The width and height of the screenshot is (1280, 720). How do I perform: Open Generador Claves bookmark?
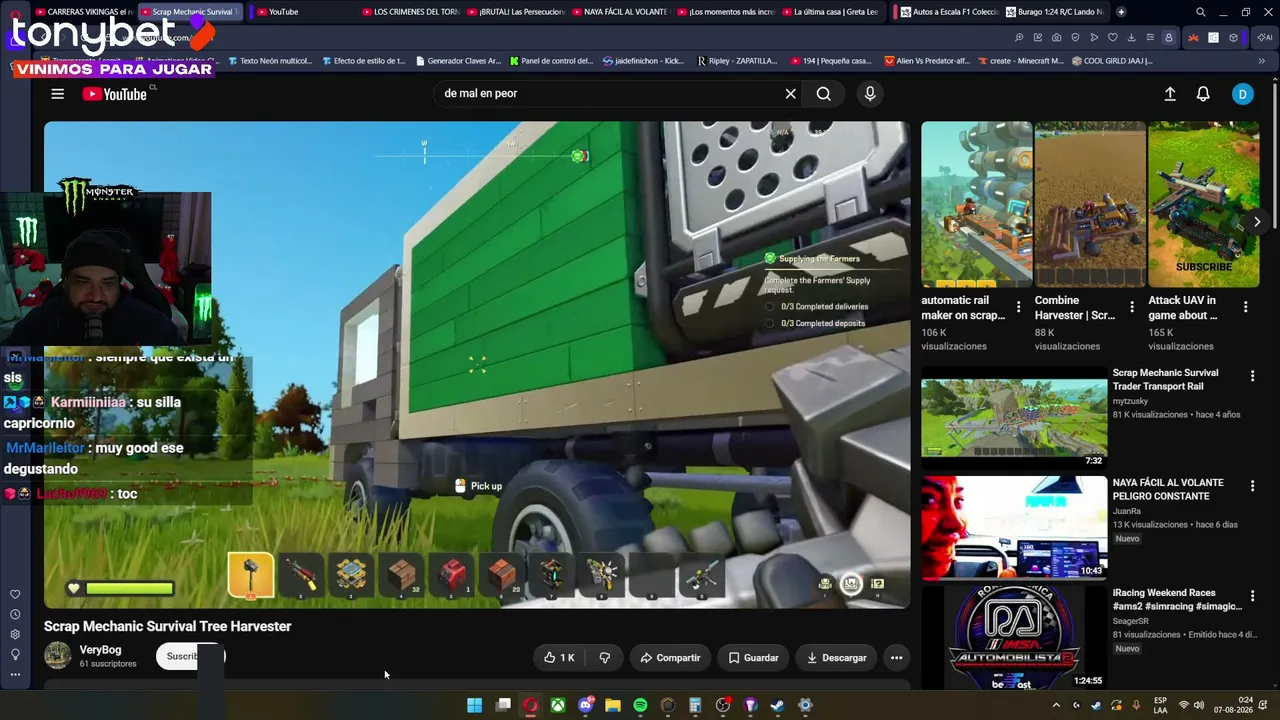pyautogui.click(x=457, y=61)
